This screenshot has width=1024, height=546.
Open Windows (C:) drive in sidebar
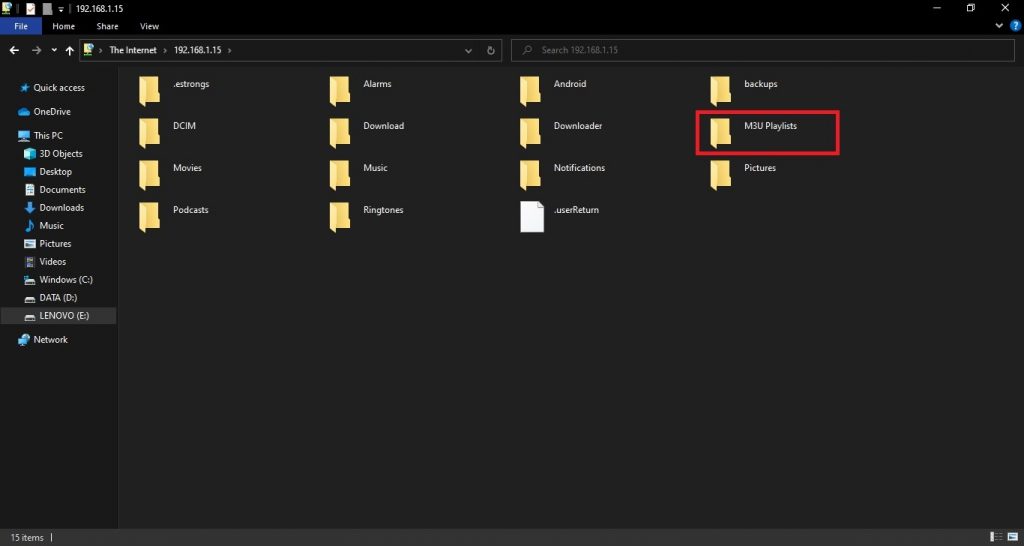click(65, 280)
